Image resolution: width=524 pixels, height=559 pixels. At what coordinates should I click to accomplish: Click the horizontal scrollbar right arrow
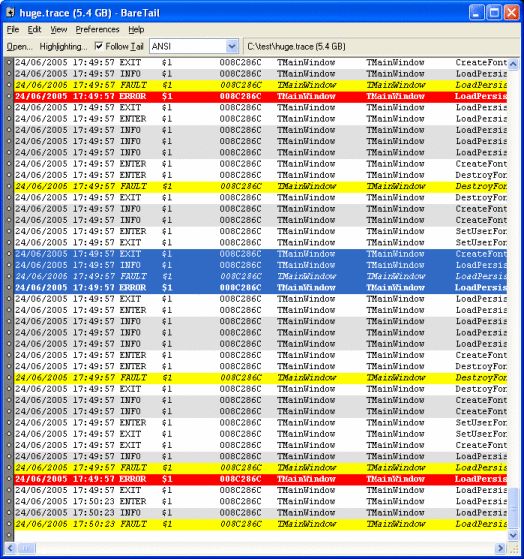coord(501,548)
